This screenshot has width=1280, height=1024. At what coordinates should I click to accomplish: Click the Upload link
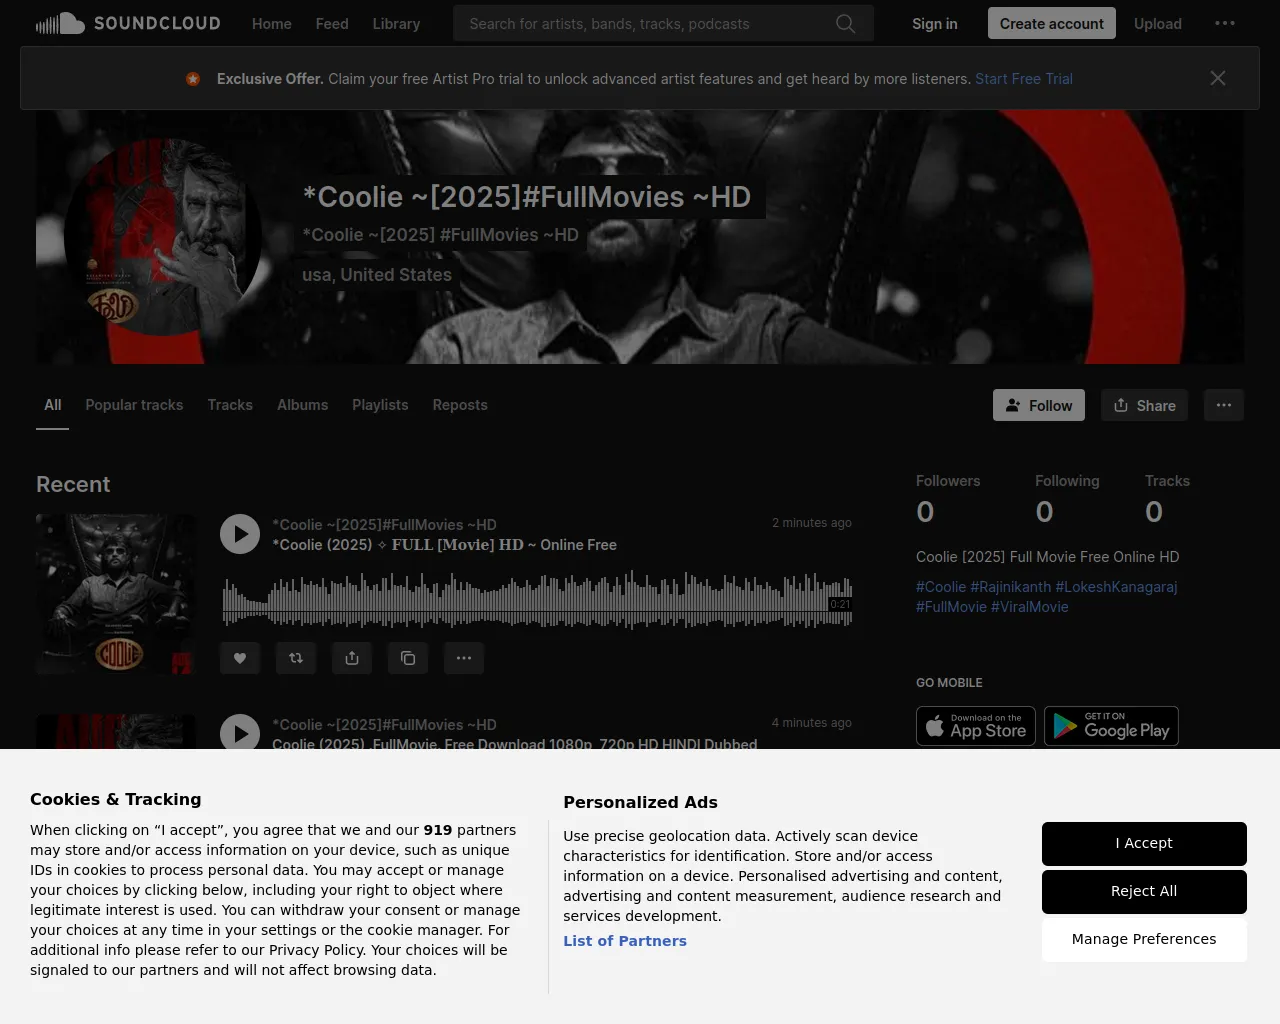click(1158, 24)
